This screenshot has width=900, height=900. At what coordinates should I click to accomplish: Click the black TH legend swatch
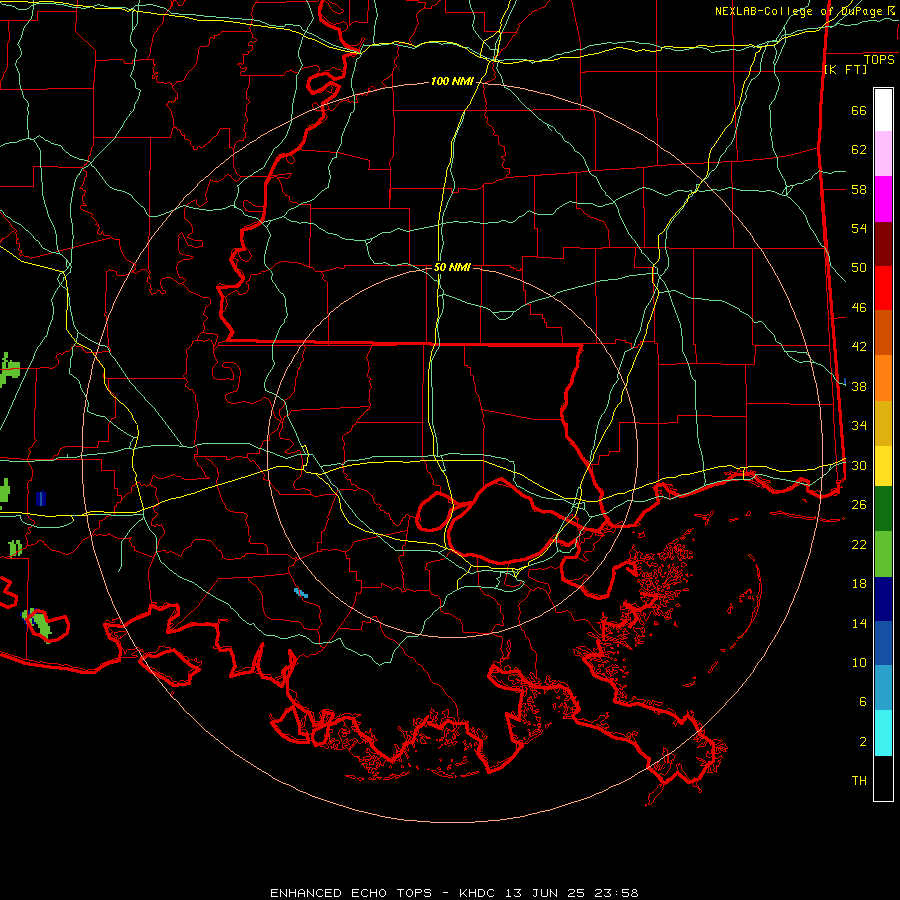(883, 778)
